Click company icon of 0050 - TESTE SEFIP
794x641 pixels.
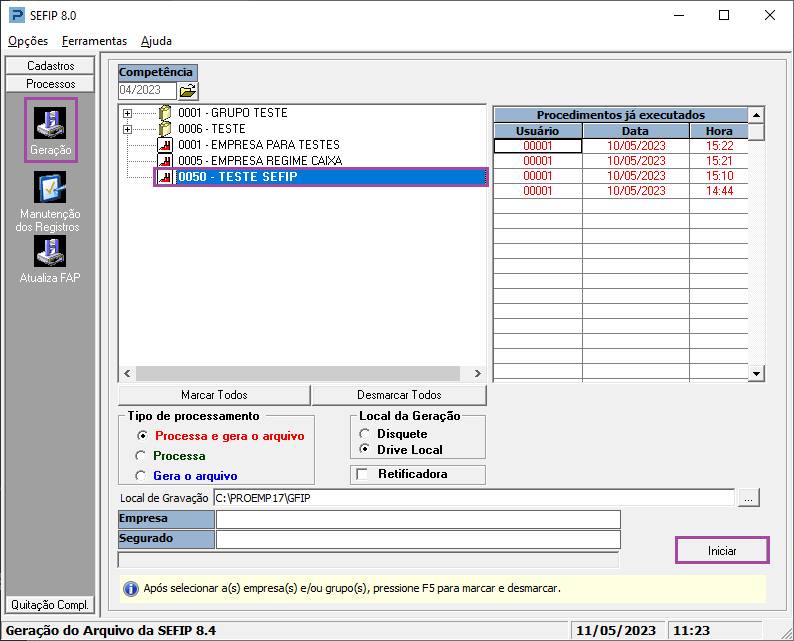click(165, 177)
